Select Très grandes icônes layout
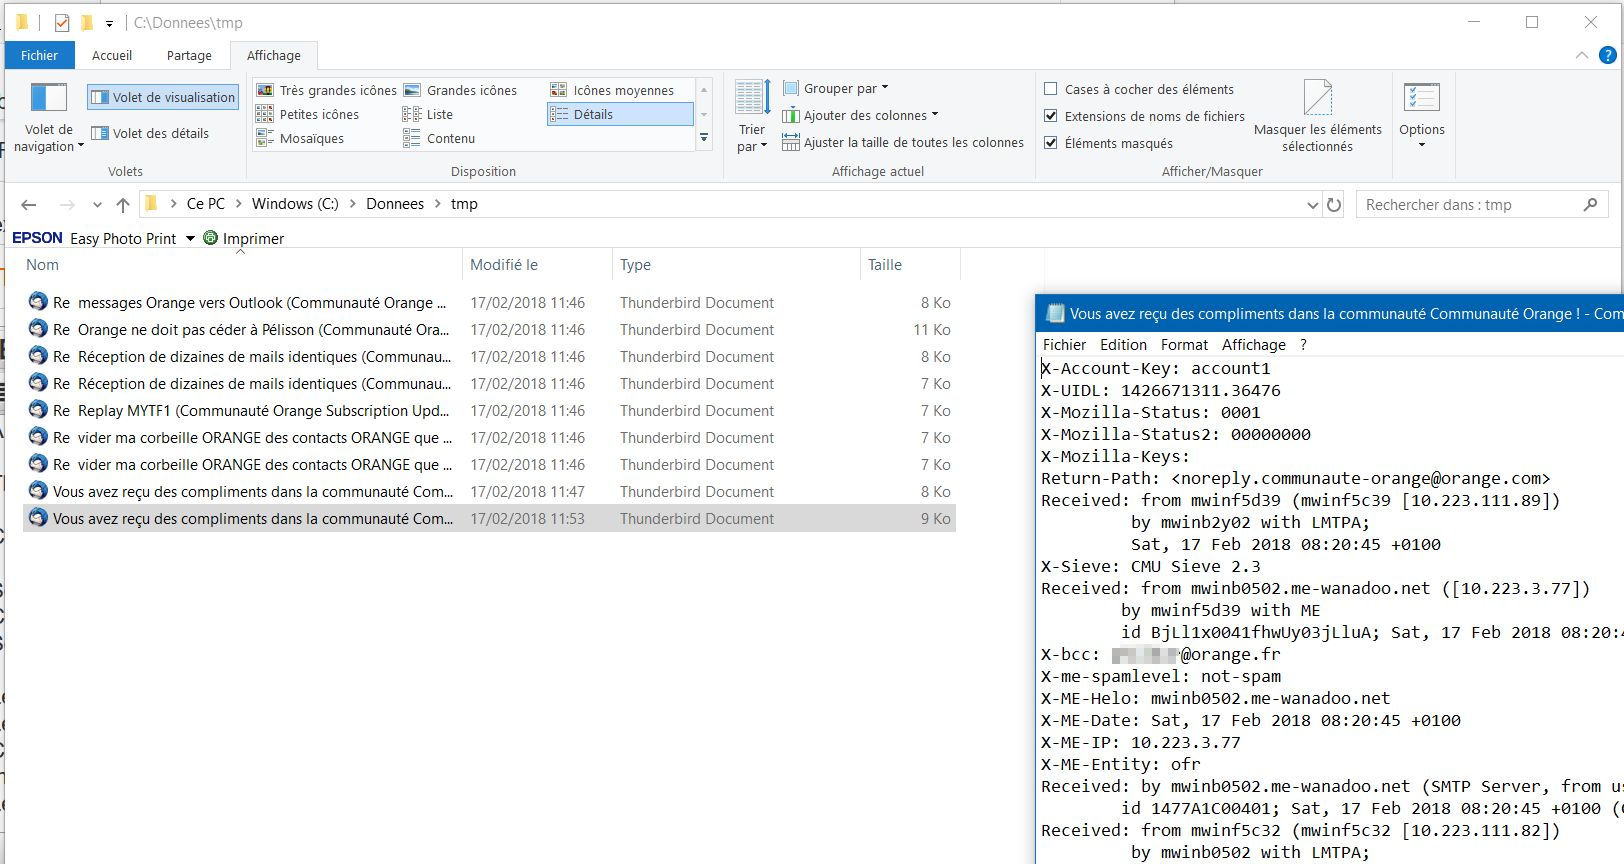Image resolution: width=1624 pixels, height=864 pixels. tap(327, 90)
